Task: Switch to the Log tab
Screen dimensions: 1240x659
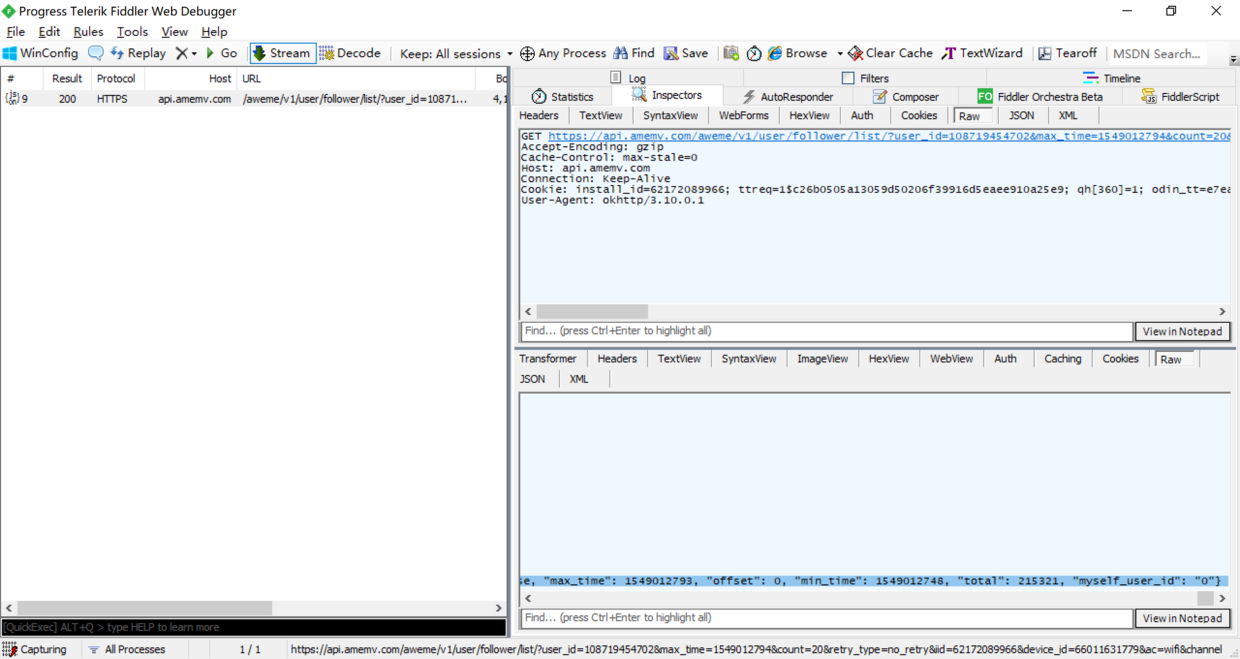Action: [x=627, y=78]
